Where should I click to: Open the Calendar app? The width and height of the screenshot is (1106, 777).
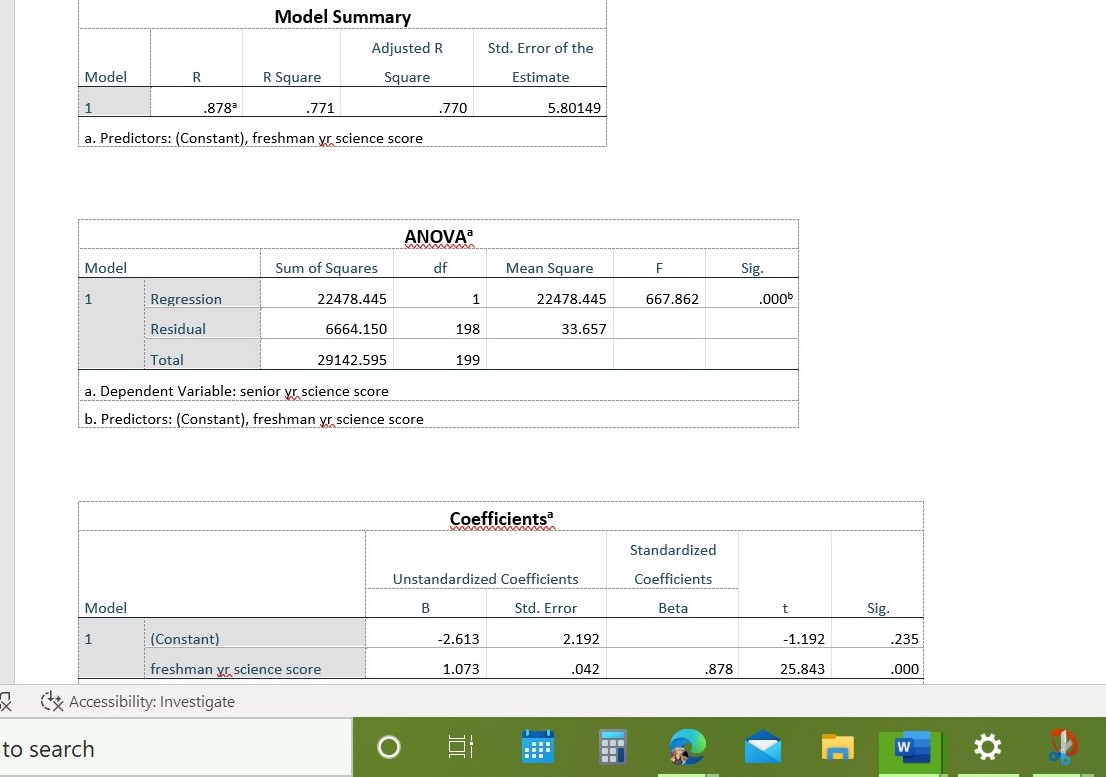537,746
